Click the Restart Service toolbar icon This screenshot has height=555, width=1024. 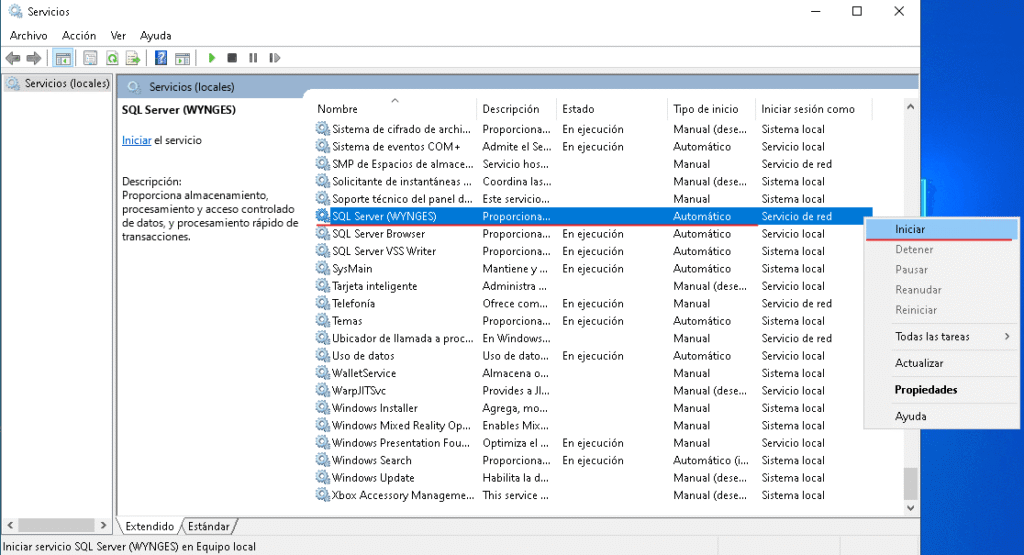pos(271,59)
